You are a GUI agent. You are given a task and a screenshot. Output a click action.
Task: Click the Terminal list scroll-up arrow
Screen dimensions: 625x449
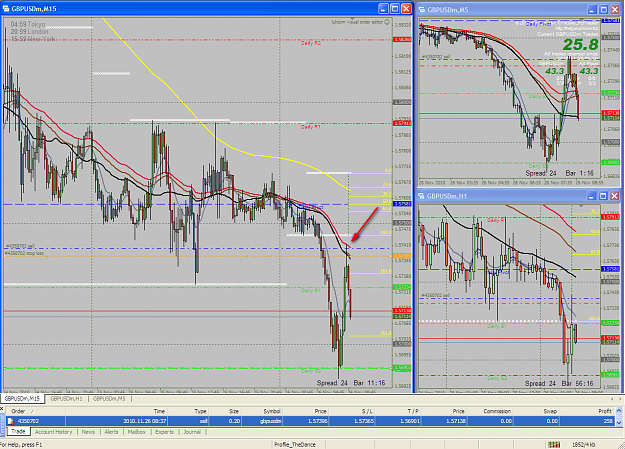[619, 410]
